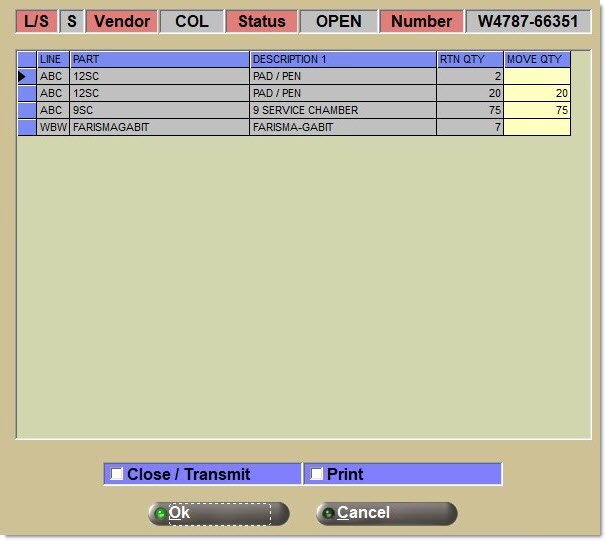Select the row marker for the WBW line
The width and height of the screenshot is (606, 541).
26,127
